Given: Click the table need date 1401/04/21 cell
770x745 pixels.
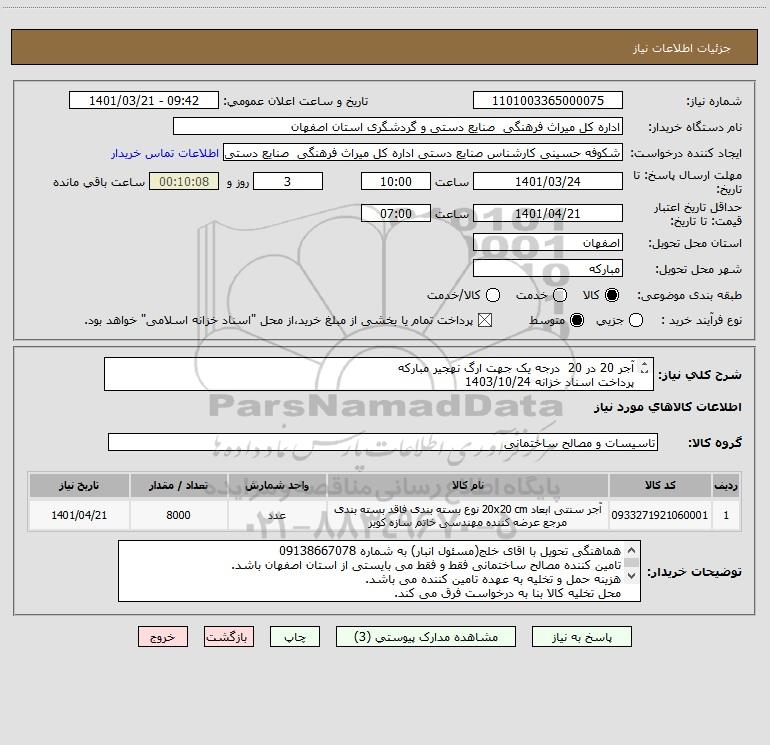Looking at the screenshot, I should pos(79,515).
